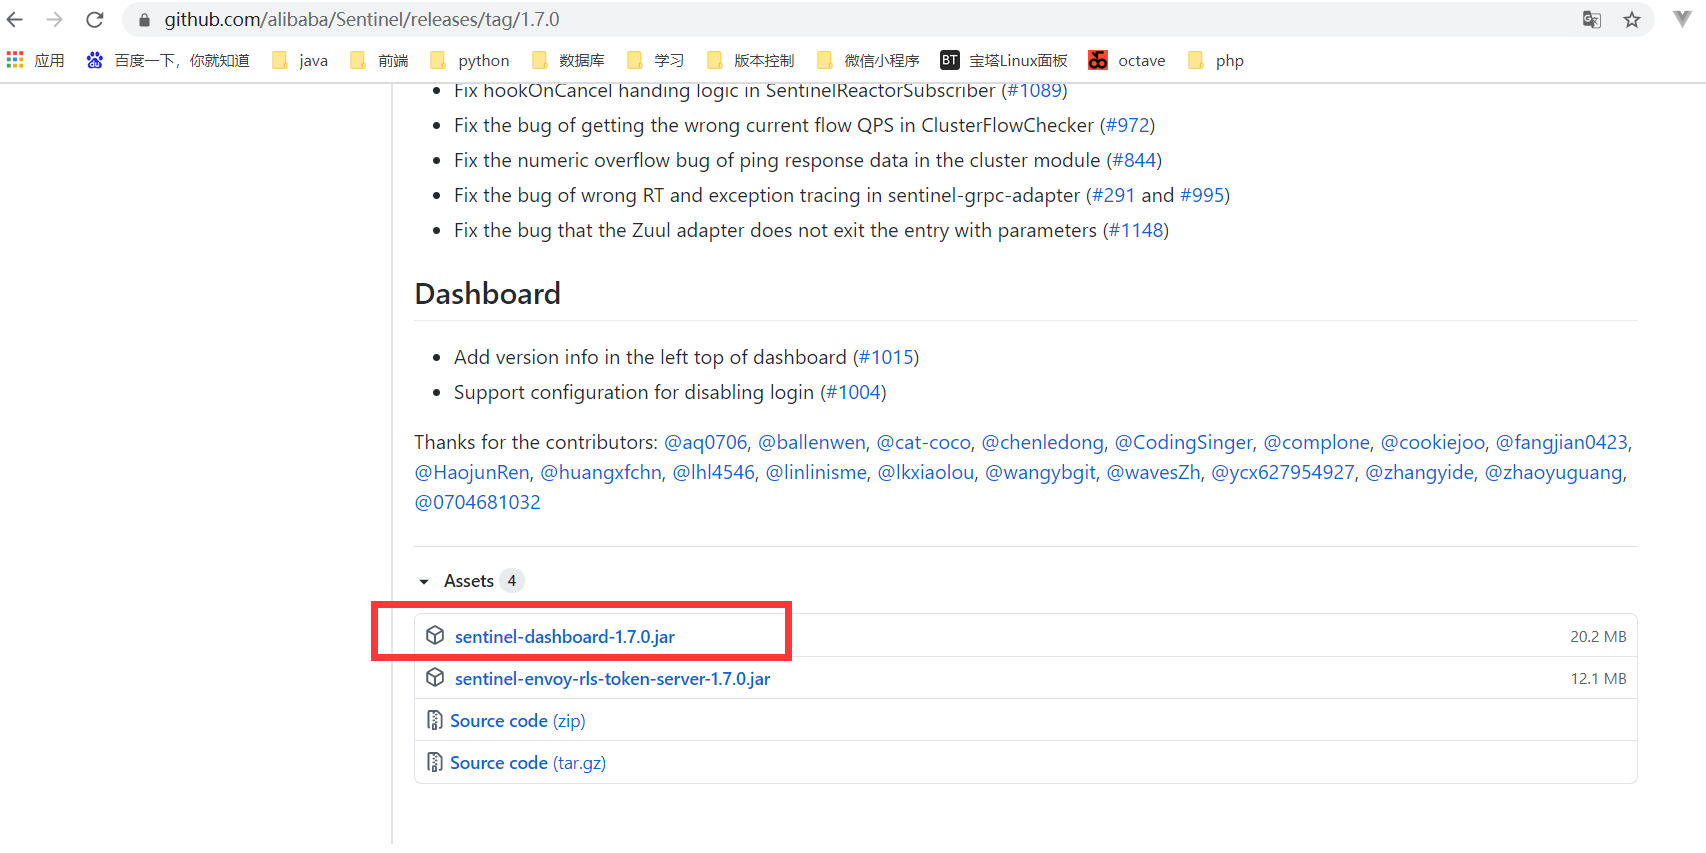Open the python bookmark folder

pos(470,61)
